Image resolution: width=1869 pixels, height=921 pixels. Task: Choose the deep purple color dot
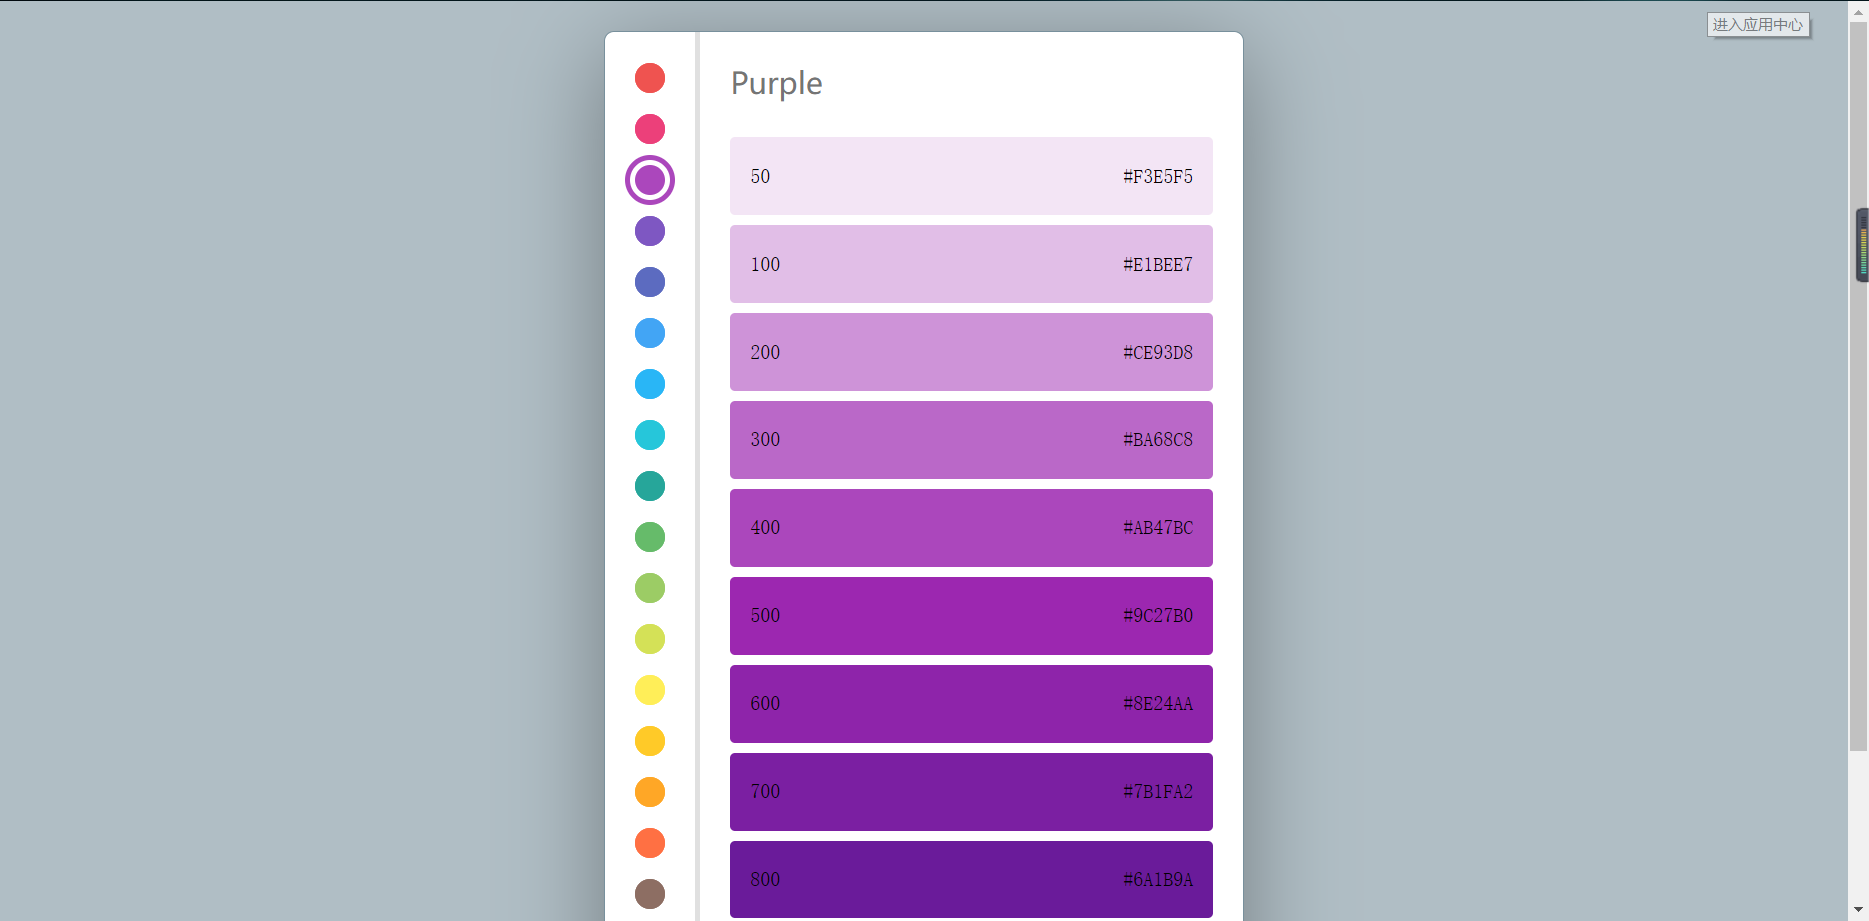650,231
